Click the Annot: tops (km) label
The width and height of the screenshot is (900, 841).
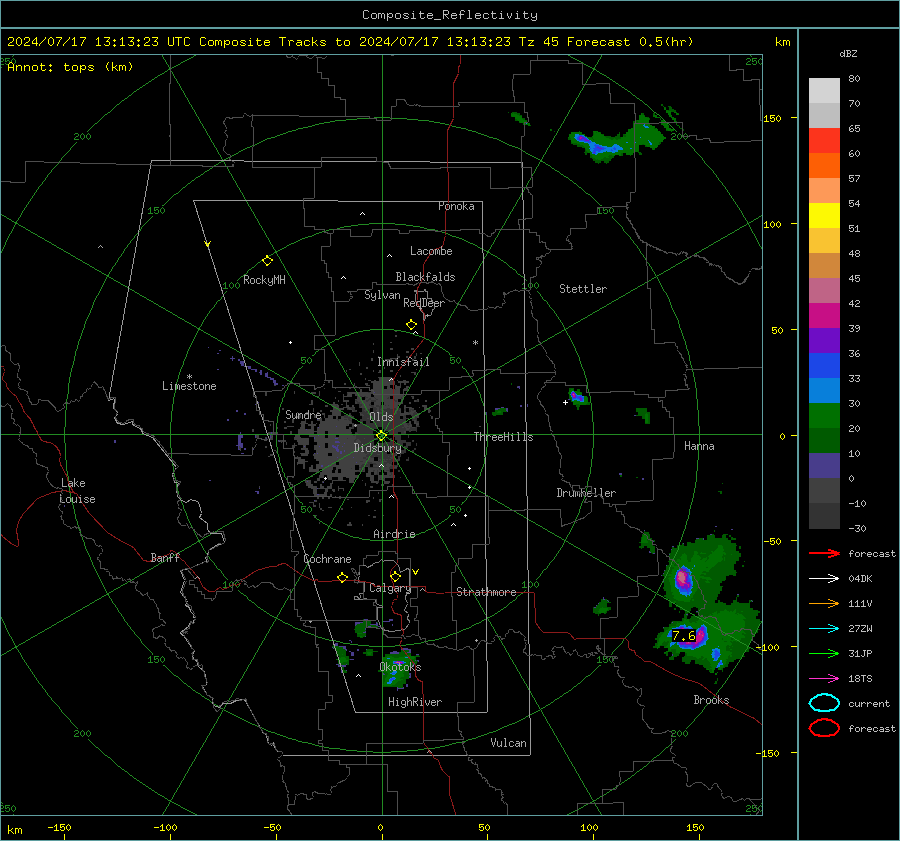70,67
